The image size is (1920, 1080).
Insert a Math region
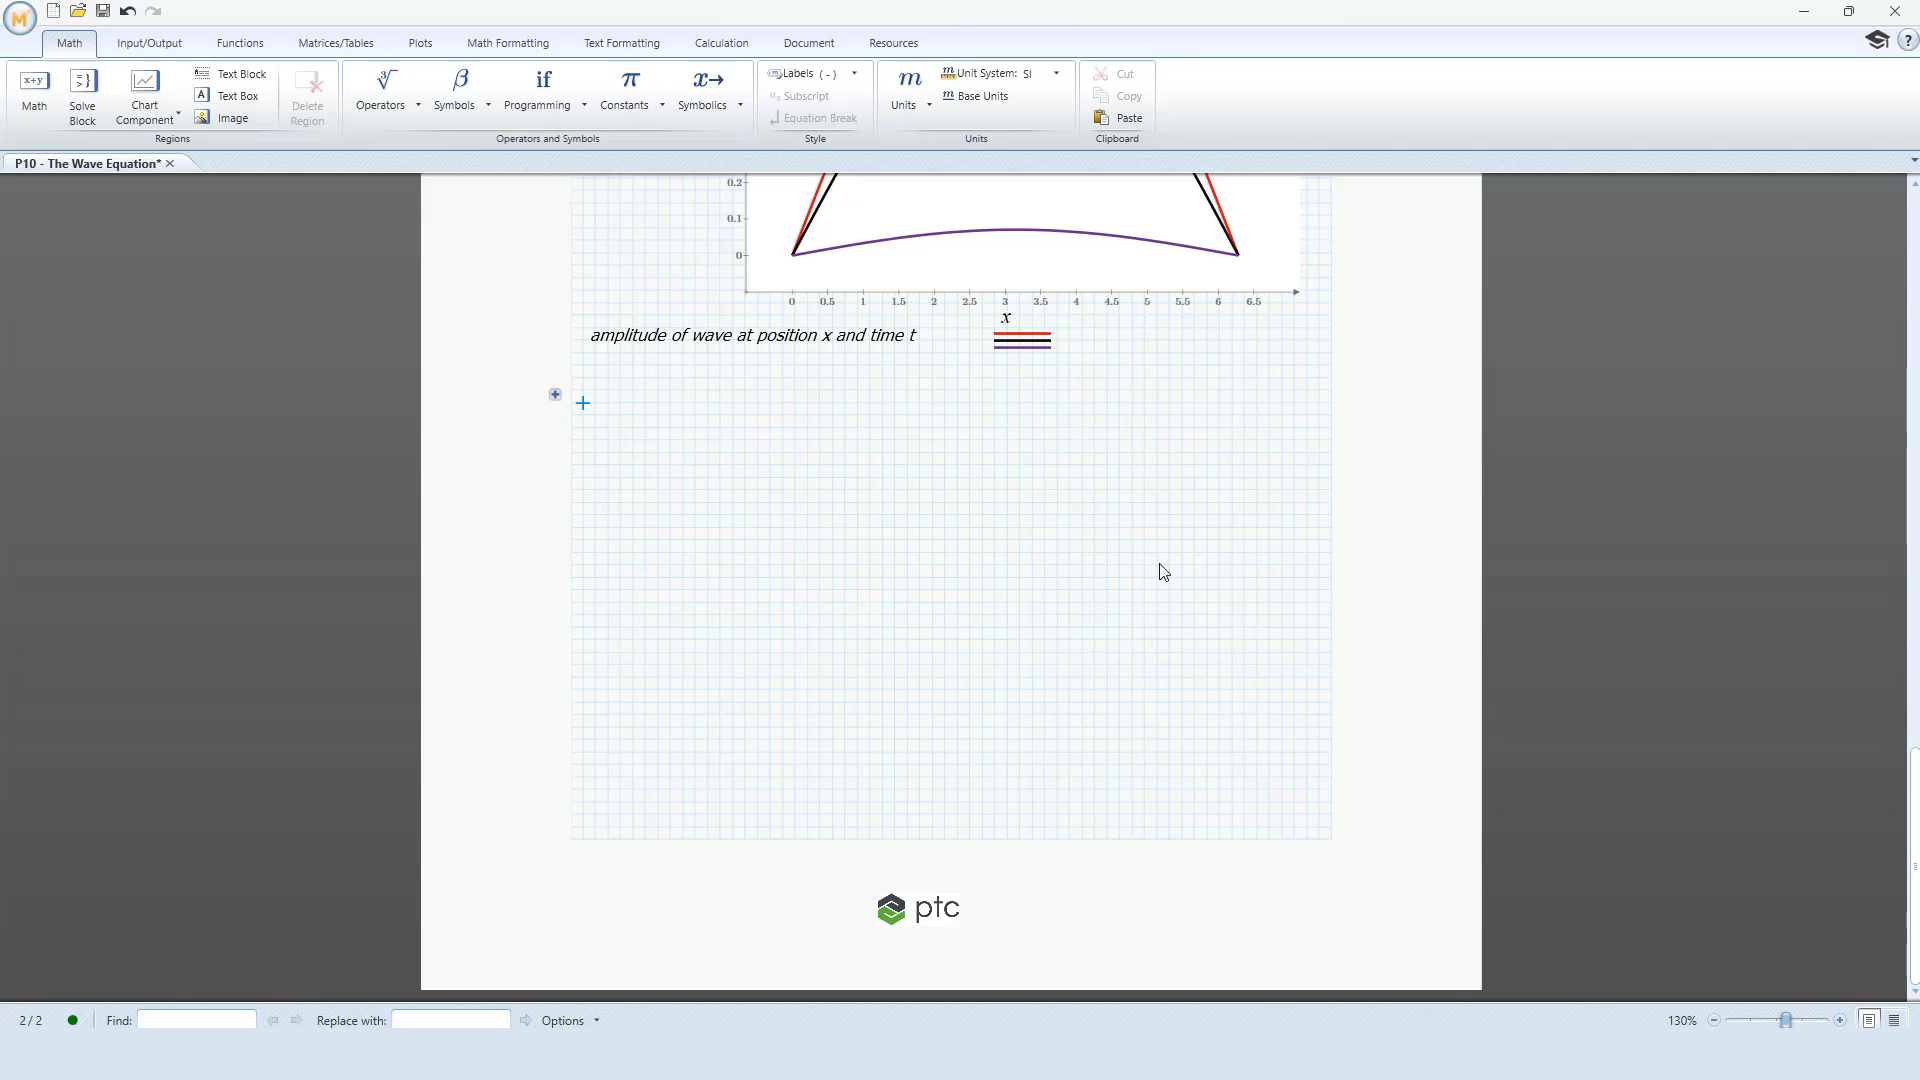tap(34, 90)
